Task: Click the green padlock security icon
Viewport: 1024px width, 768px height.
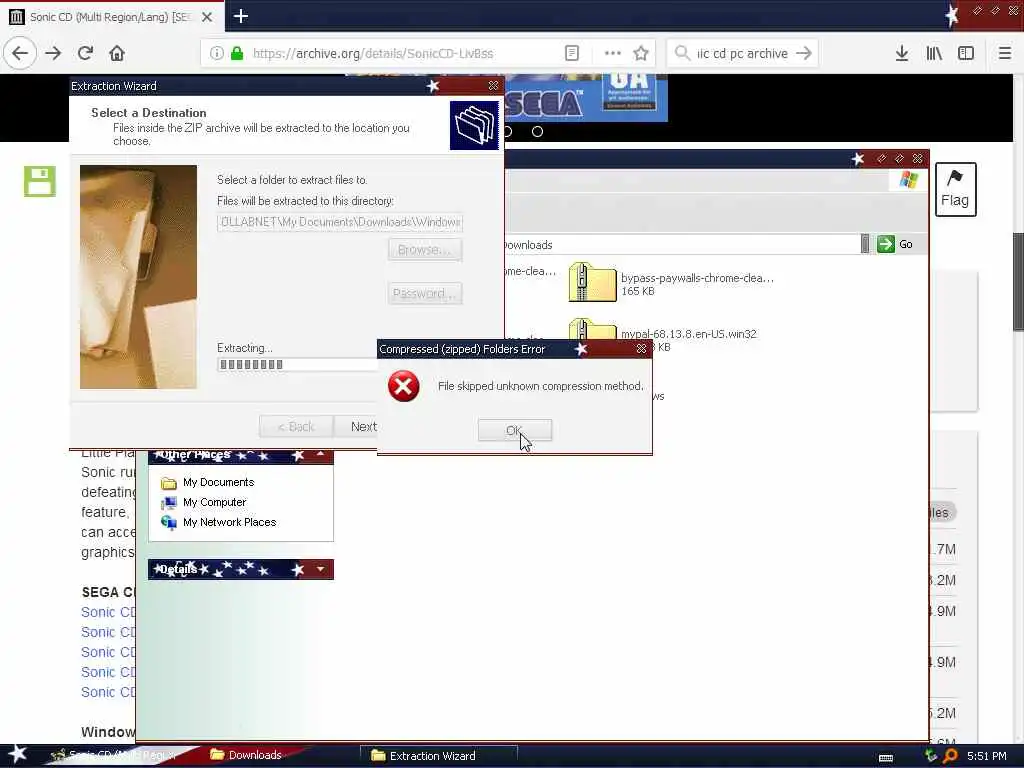Action: tap(238, 54)
